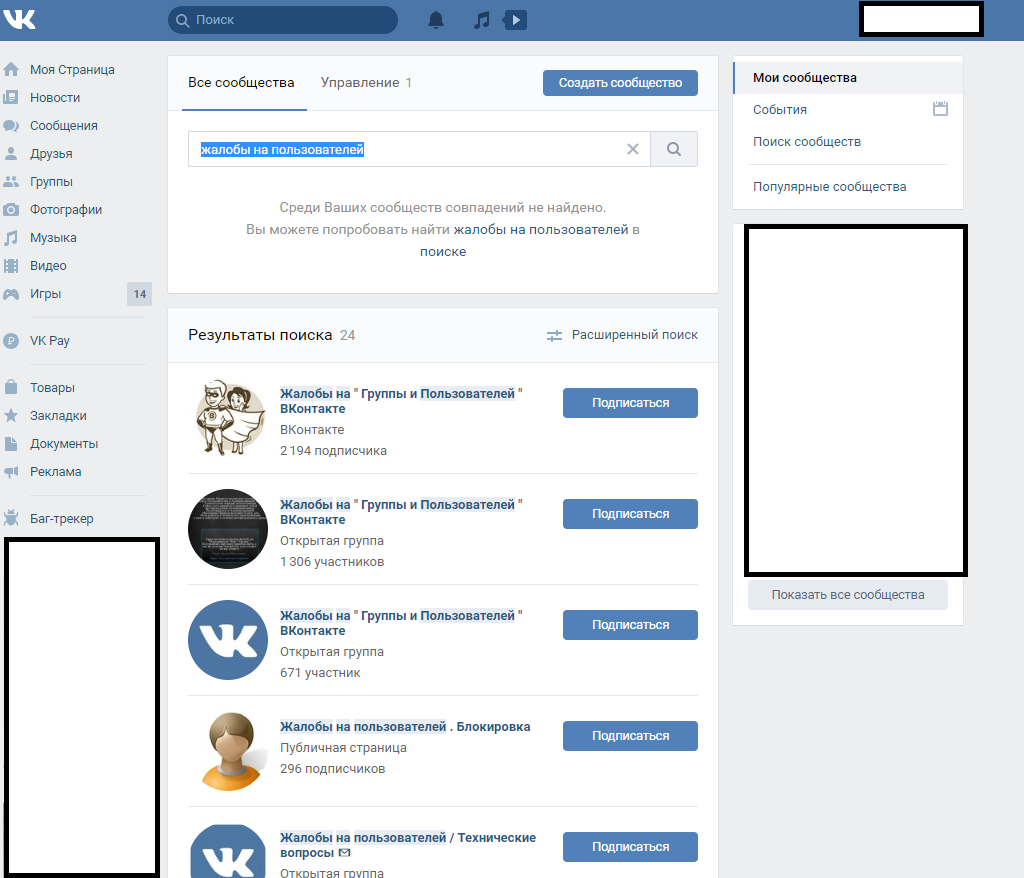Viewport: 1024px width, 878px height.
Task: Subscribe to group with 1 306 участников
Action: click(x=630, y=514)
